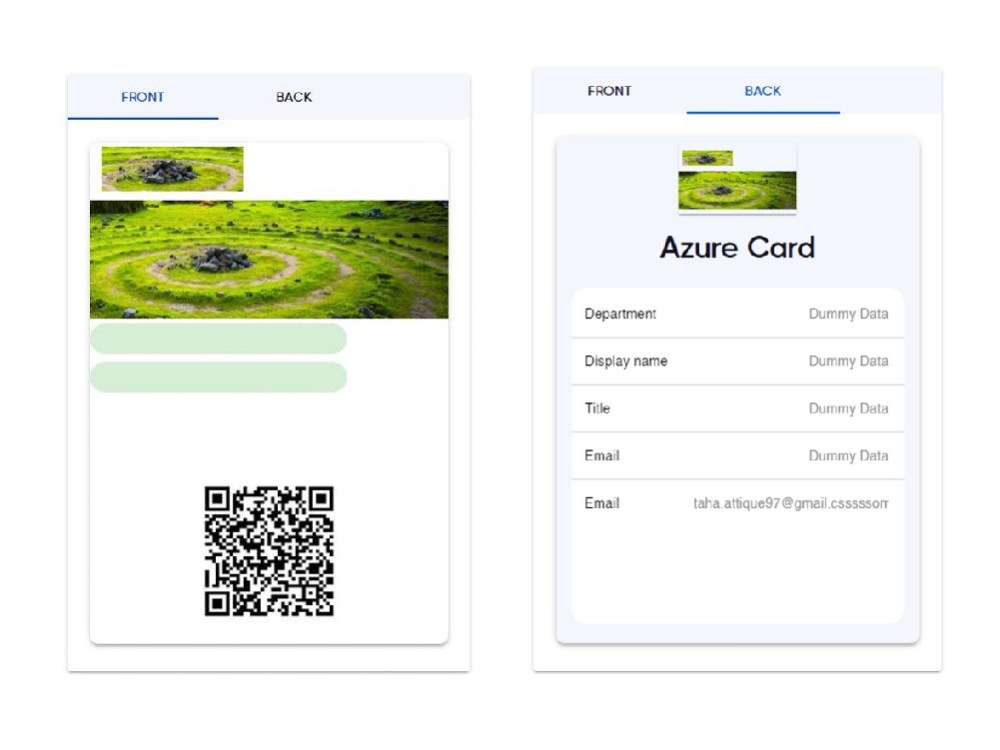The height and width of the screenshot is (750, 1000).
Task: Click the Email label with the Dummy Data value
Action: 602,455
